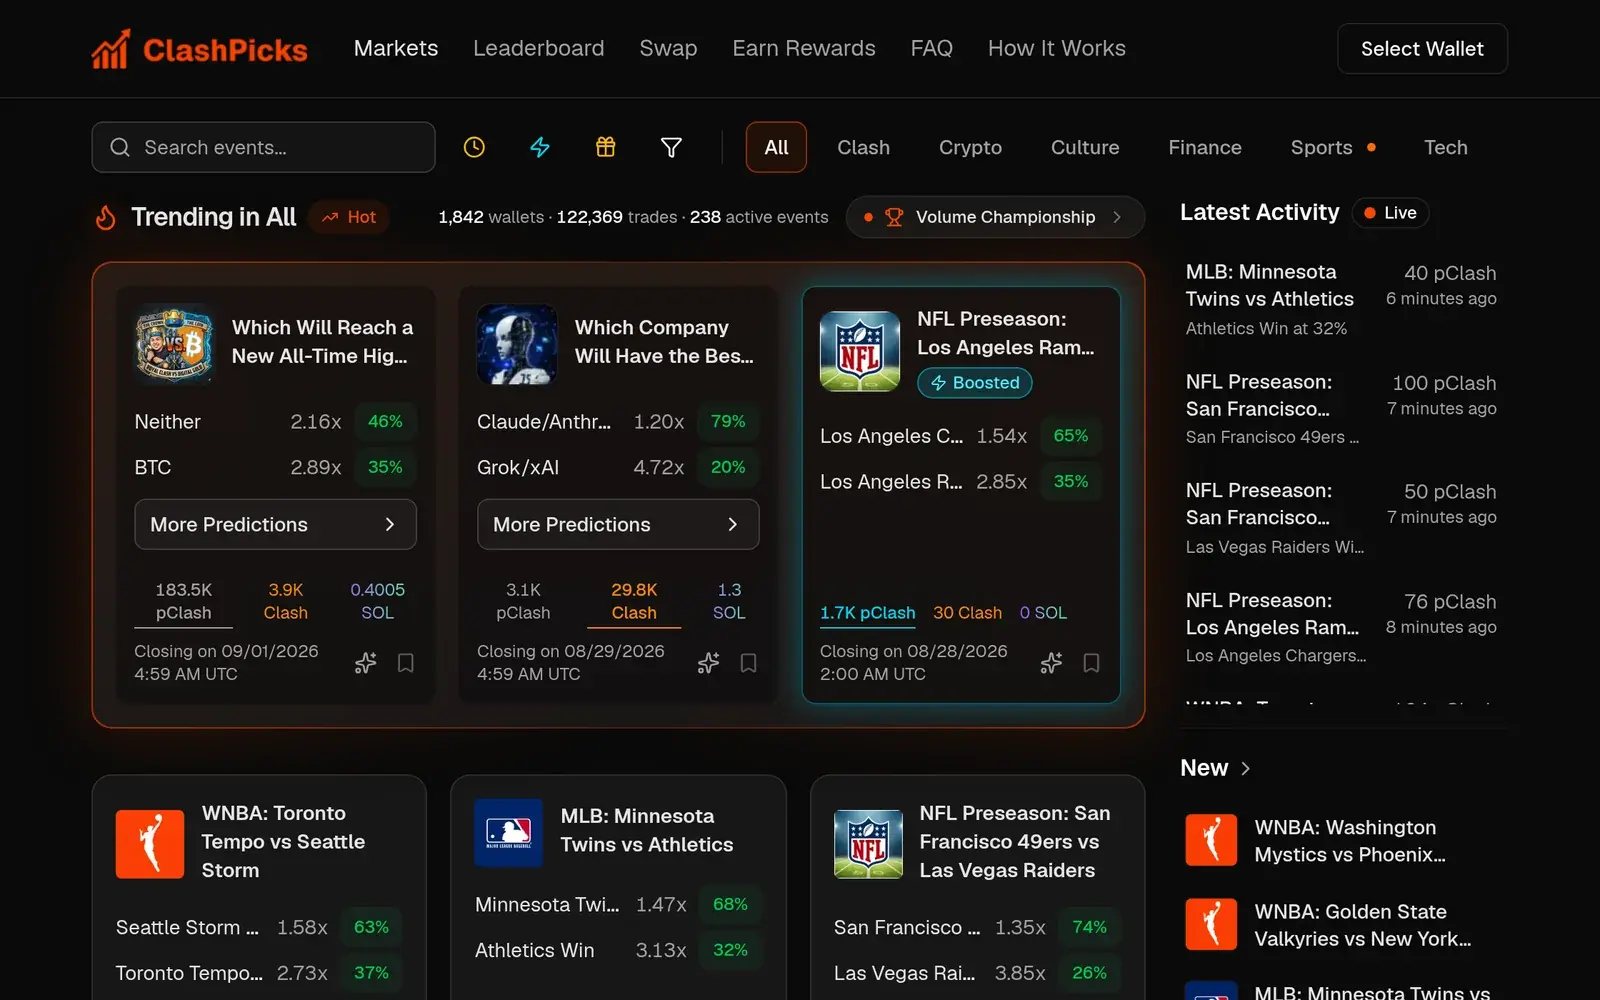The height and width of the screenshot is (1000, 1600).
Task: Open the Sports category tab
Action: pos(1333,147)
